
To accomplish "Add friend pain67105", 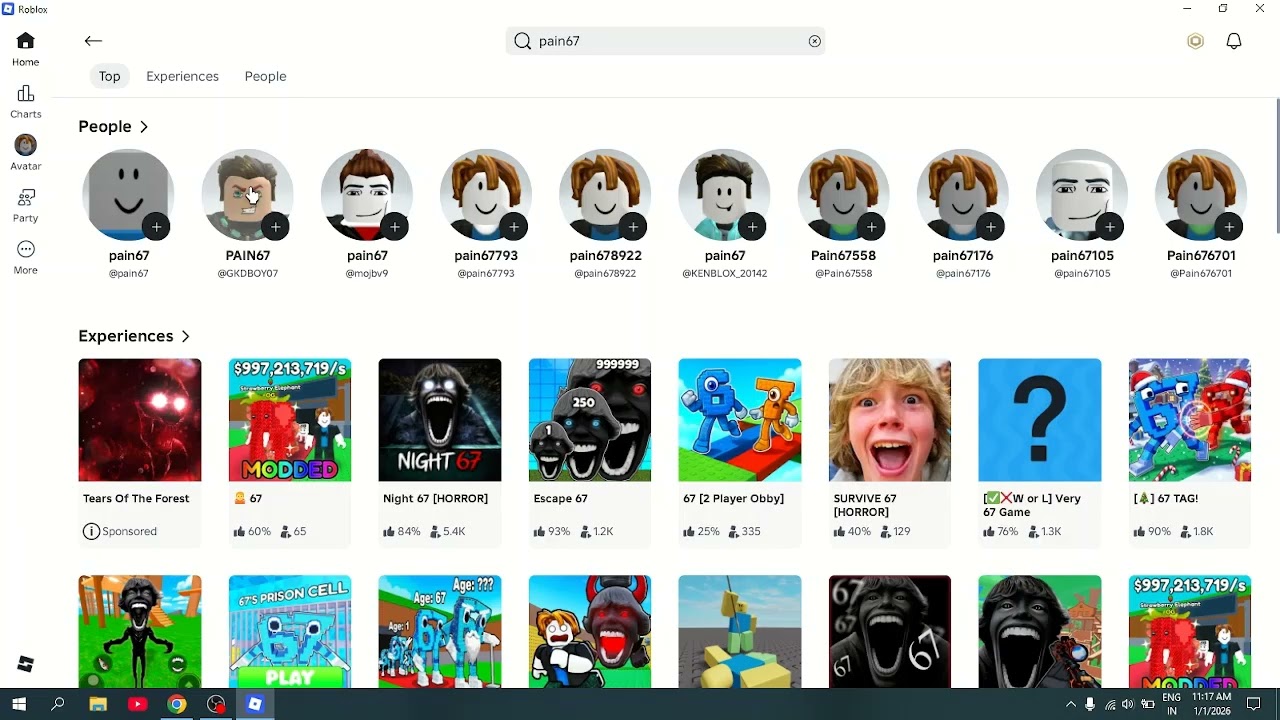I will tap(1109, 227).
